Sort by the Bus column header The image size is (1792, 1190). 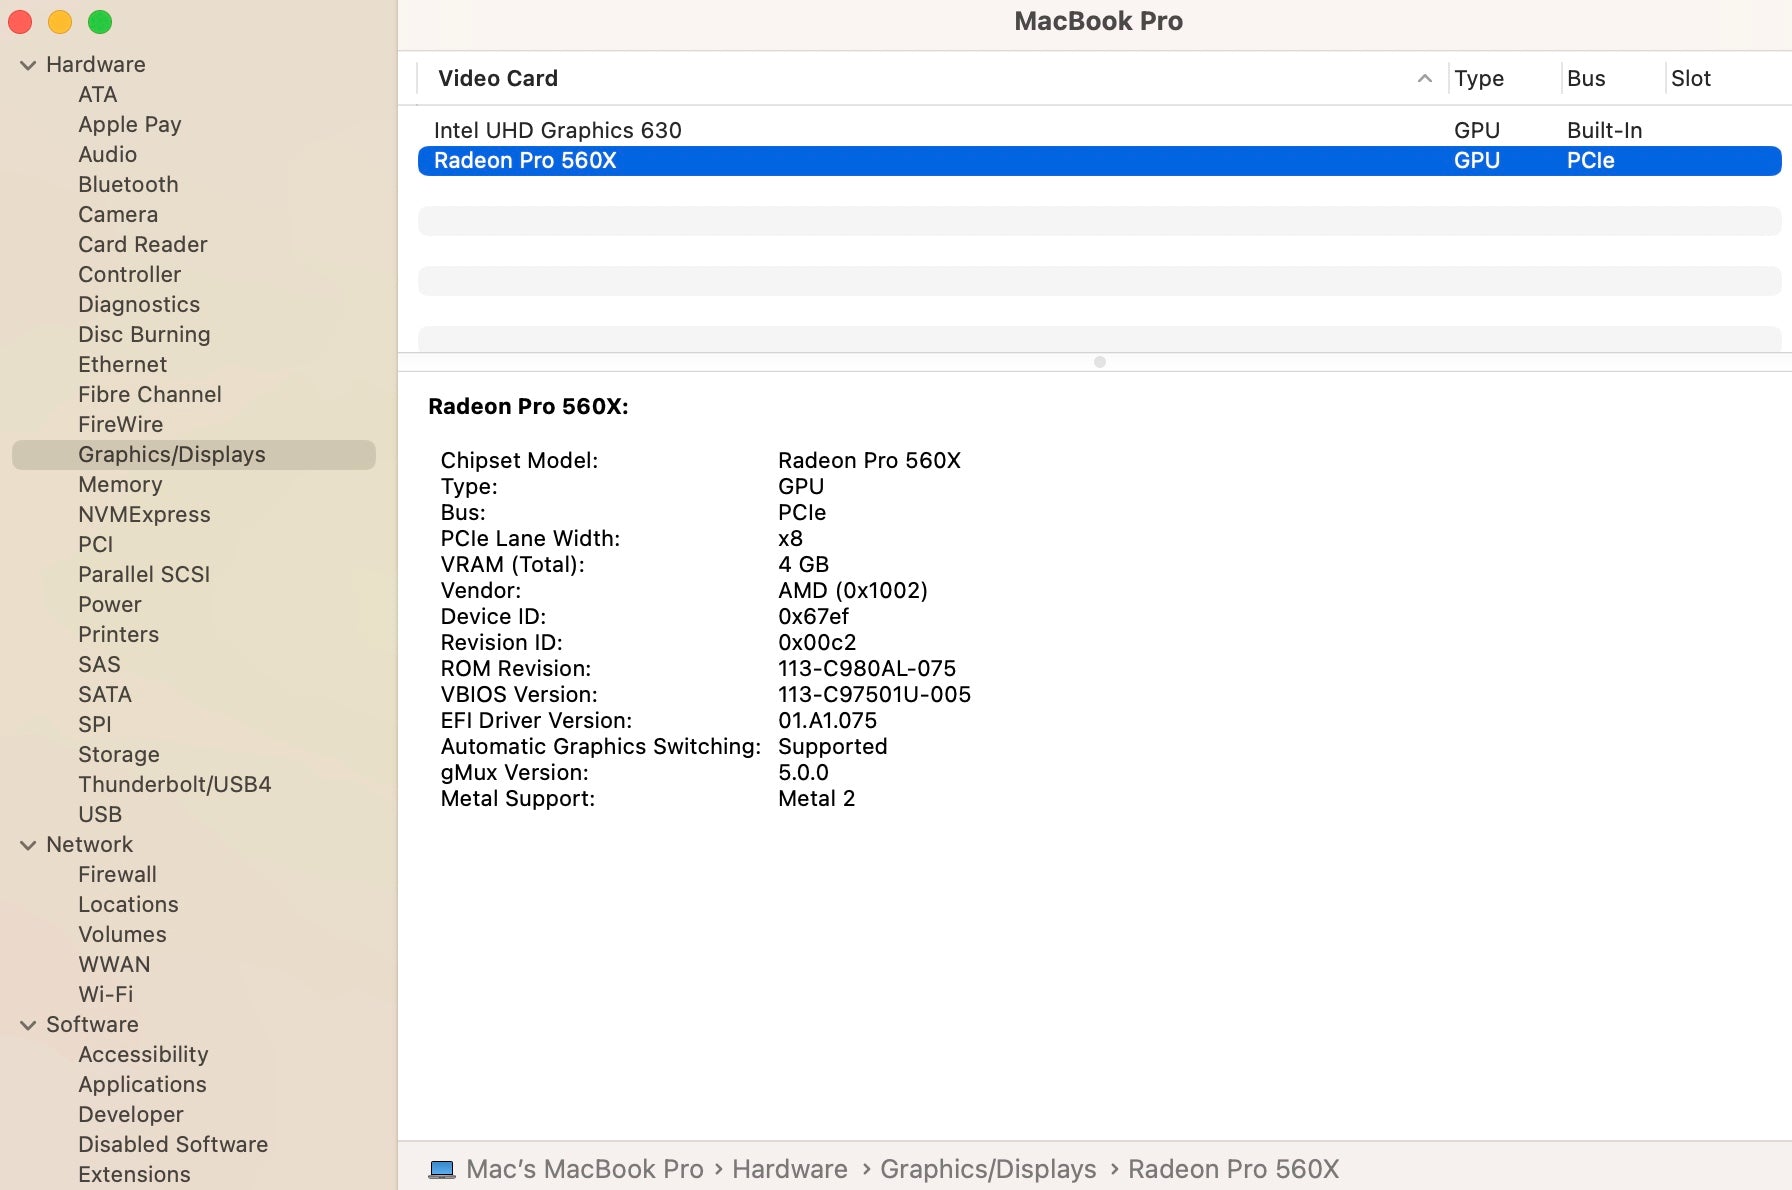tap(1585, 78)
